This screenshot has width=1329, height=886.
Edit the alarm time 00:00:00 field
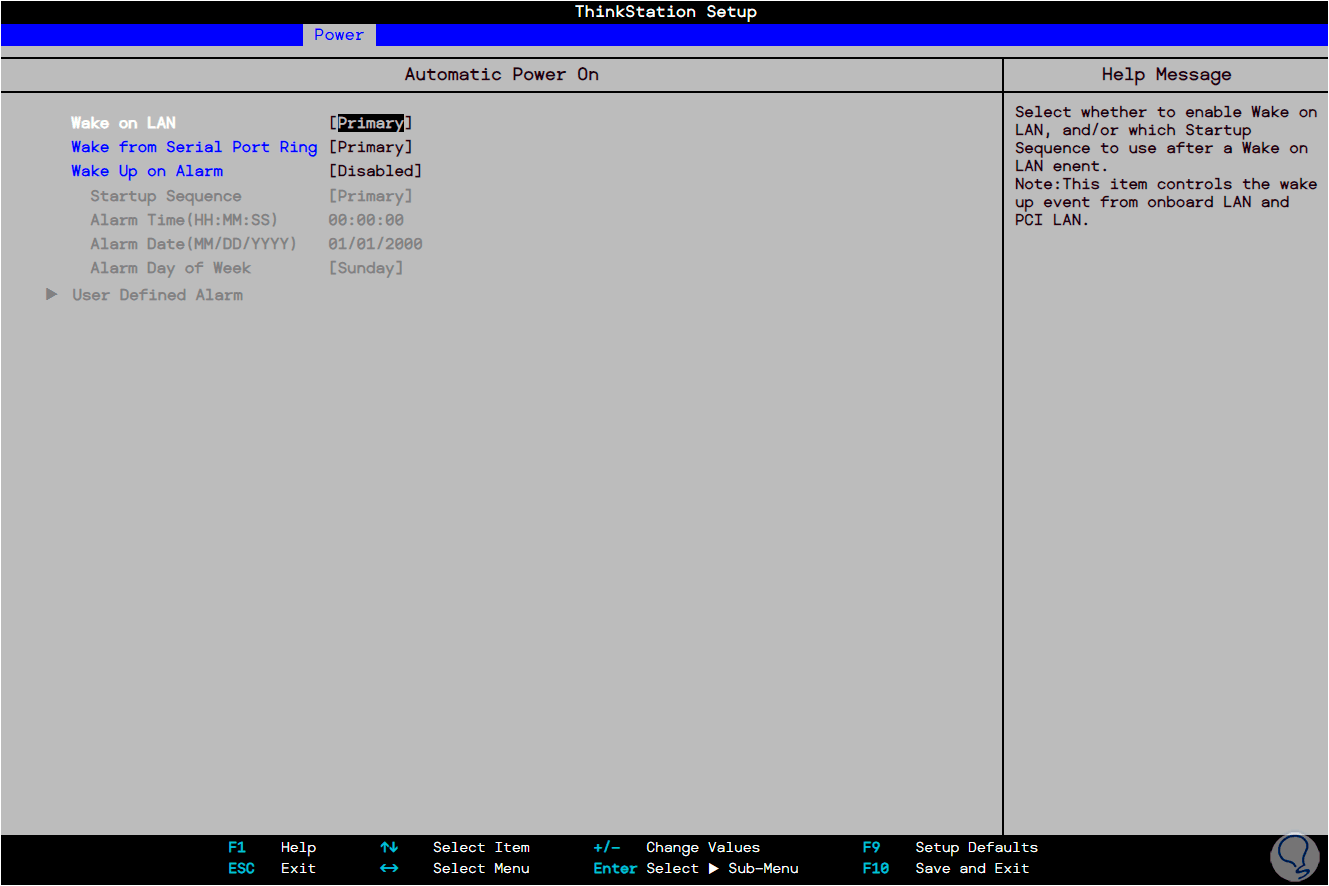pos(366,220)
